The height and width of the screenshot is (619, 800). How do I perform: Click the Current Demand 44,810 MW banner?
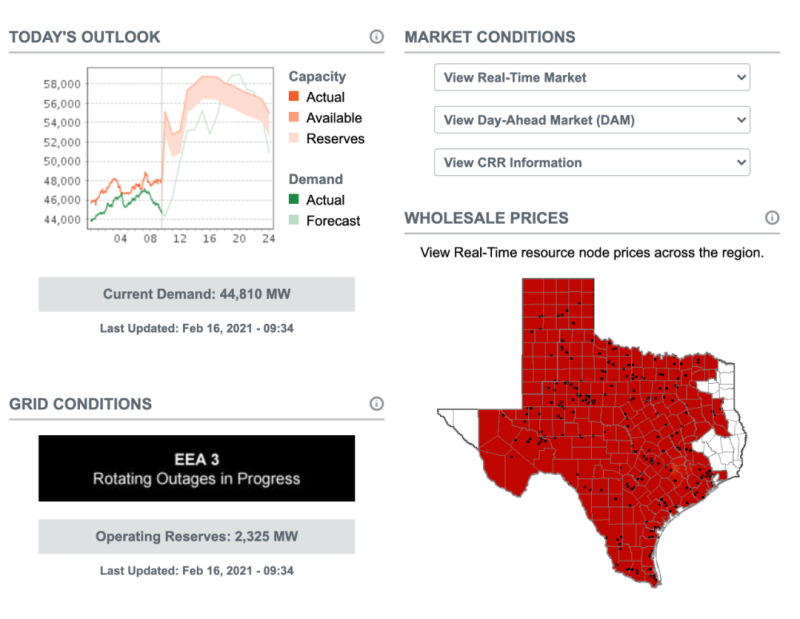(196, 295)
